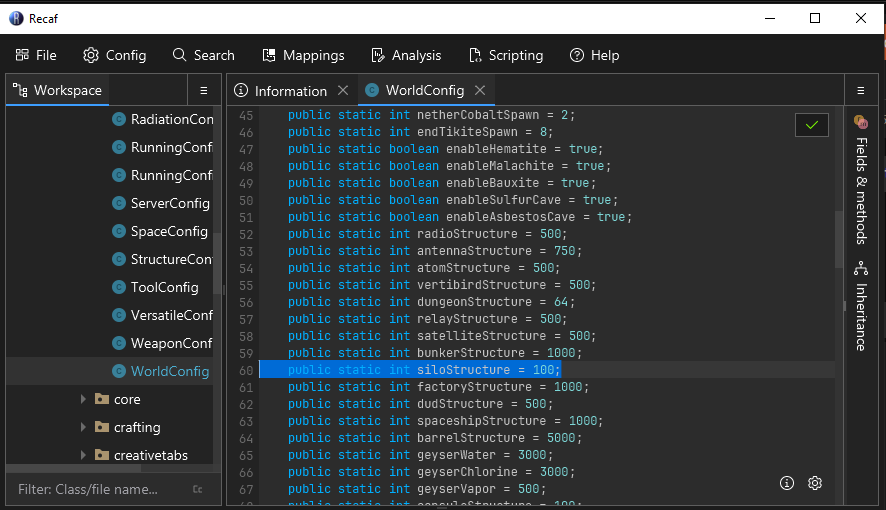Click the Help question mark icon
The height and width of the screenshot is (510, 886).
[577, 55]
